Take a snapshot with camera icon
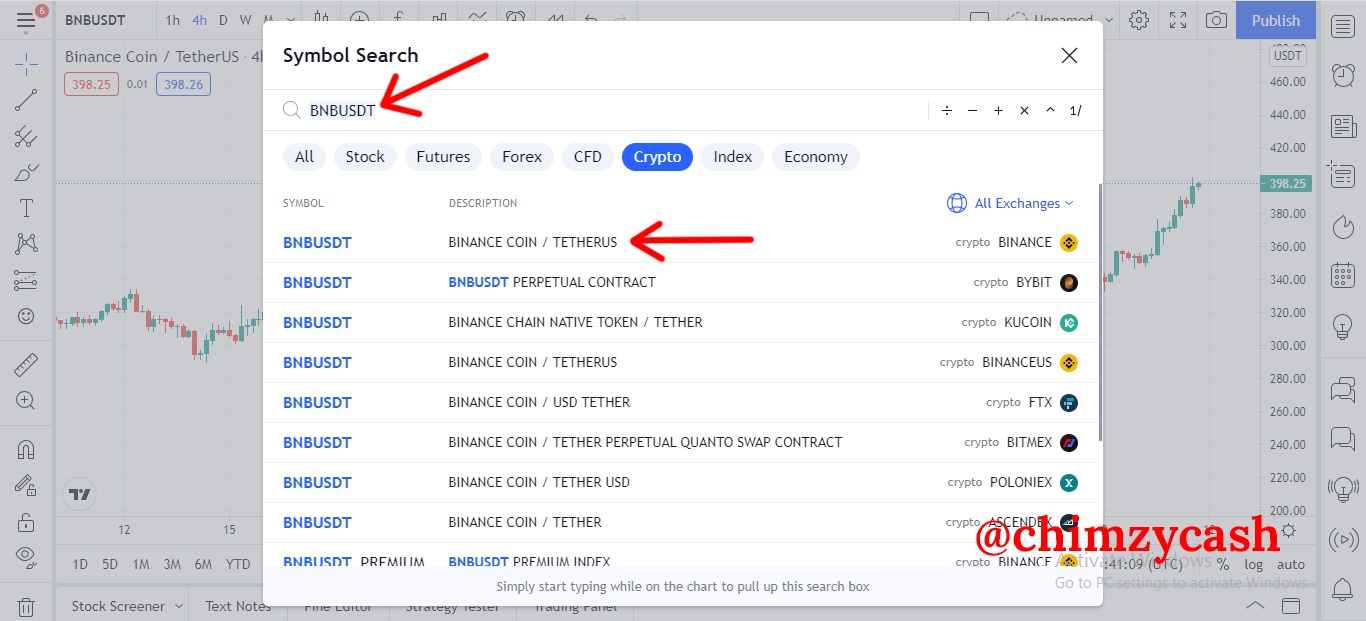 point(1216,20)
